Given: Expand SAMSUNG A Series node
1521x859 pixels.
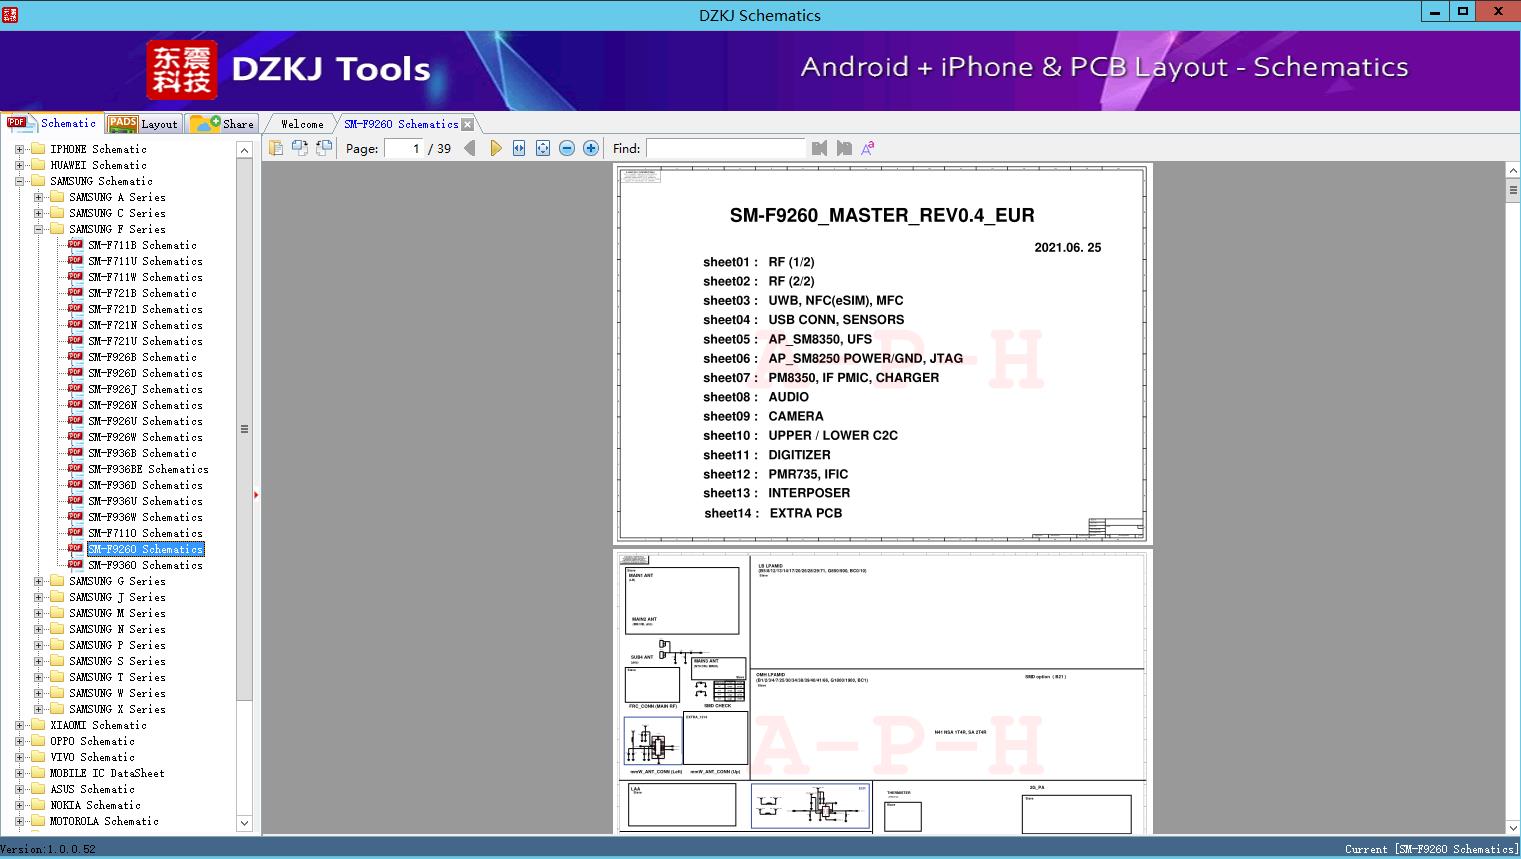Looking at the screenshot, I should (38, 197).
